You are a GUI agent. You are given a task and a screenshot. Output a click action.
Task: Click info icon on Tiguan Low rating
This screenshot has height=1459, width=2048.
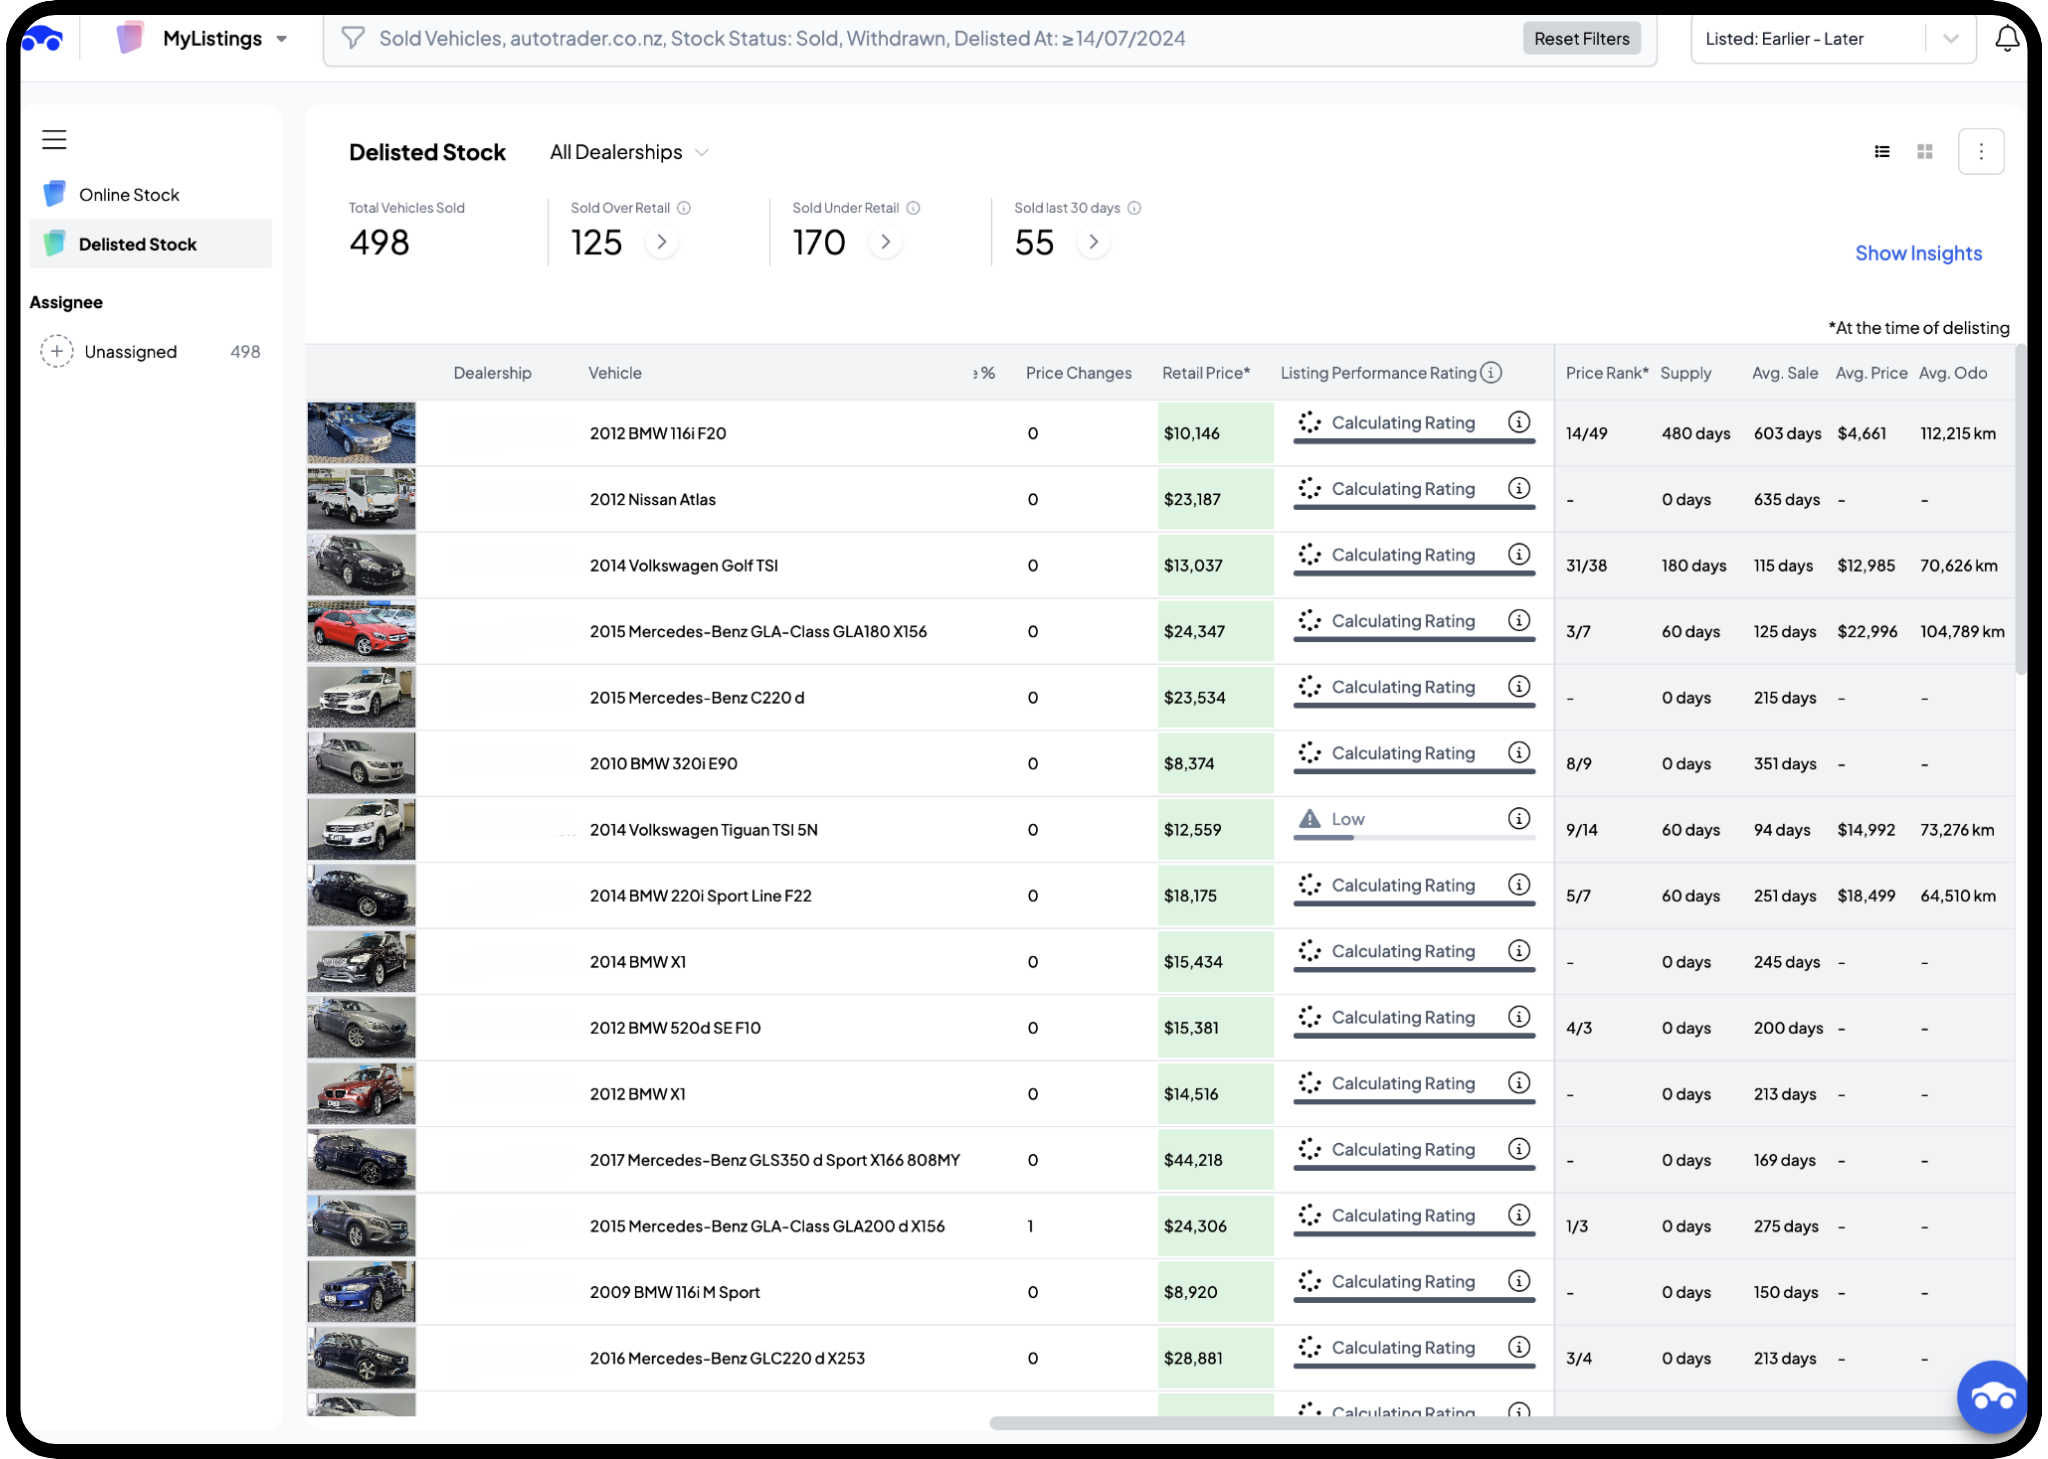[x=1519, y=819]
